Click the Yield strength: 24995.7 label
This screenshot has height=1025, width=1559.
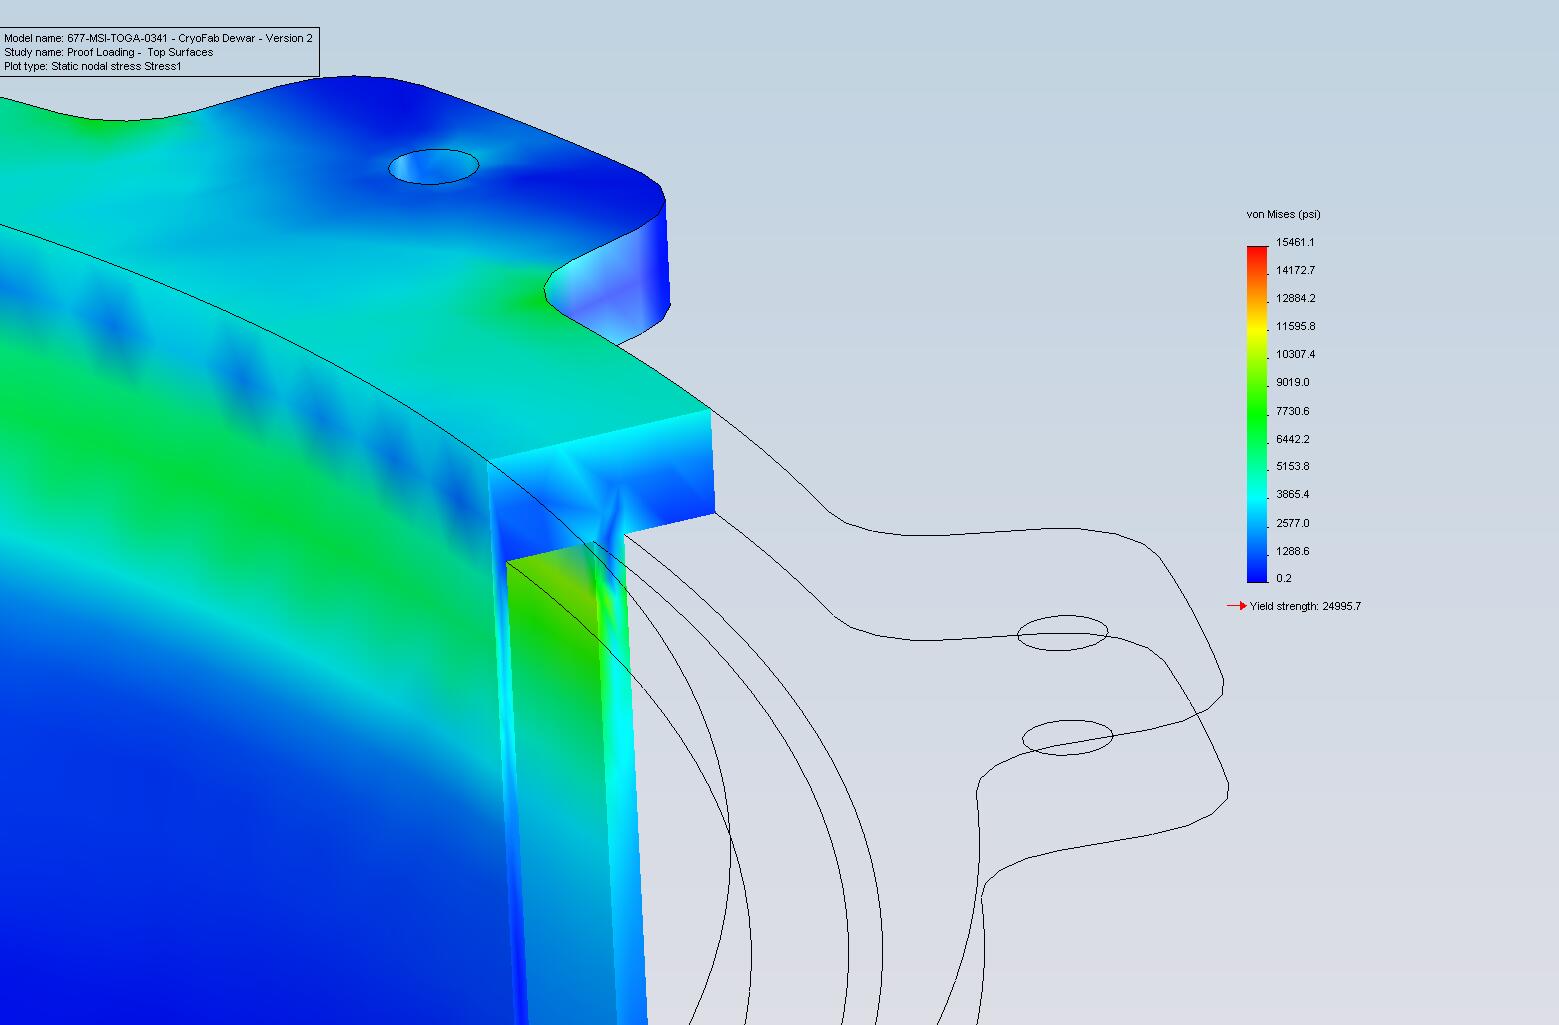coord(1305,606)
